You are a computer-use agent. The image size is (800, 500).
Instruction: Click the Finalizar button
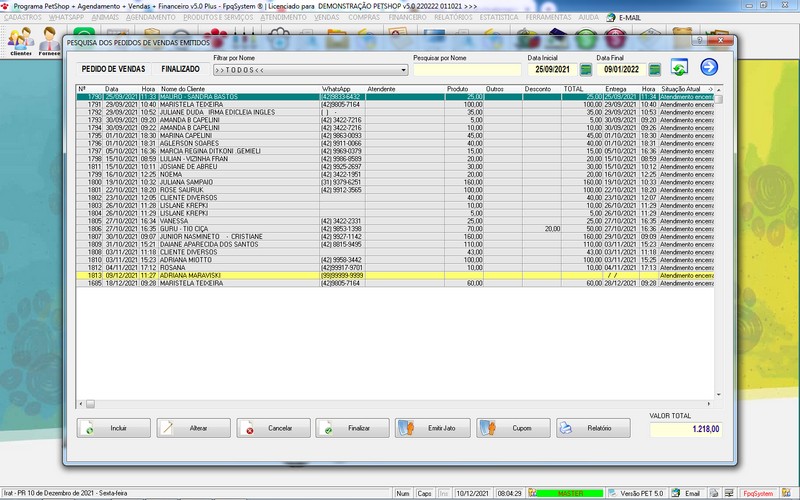click(x=352, y=428)
